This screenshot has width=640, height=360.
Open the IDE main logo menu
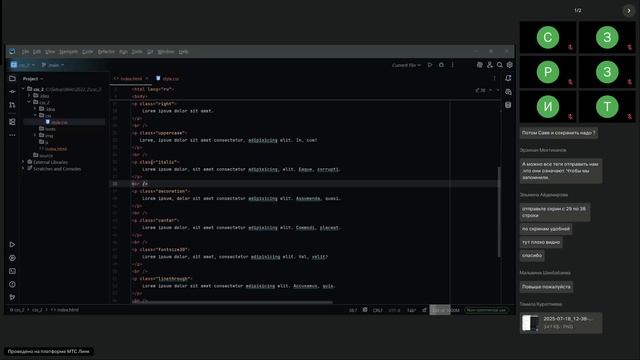click(12, 51)
